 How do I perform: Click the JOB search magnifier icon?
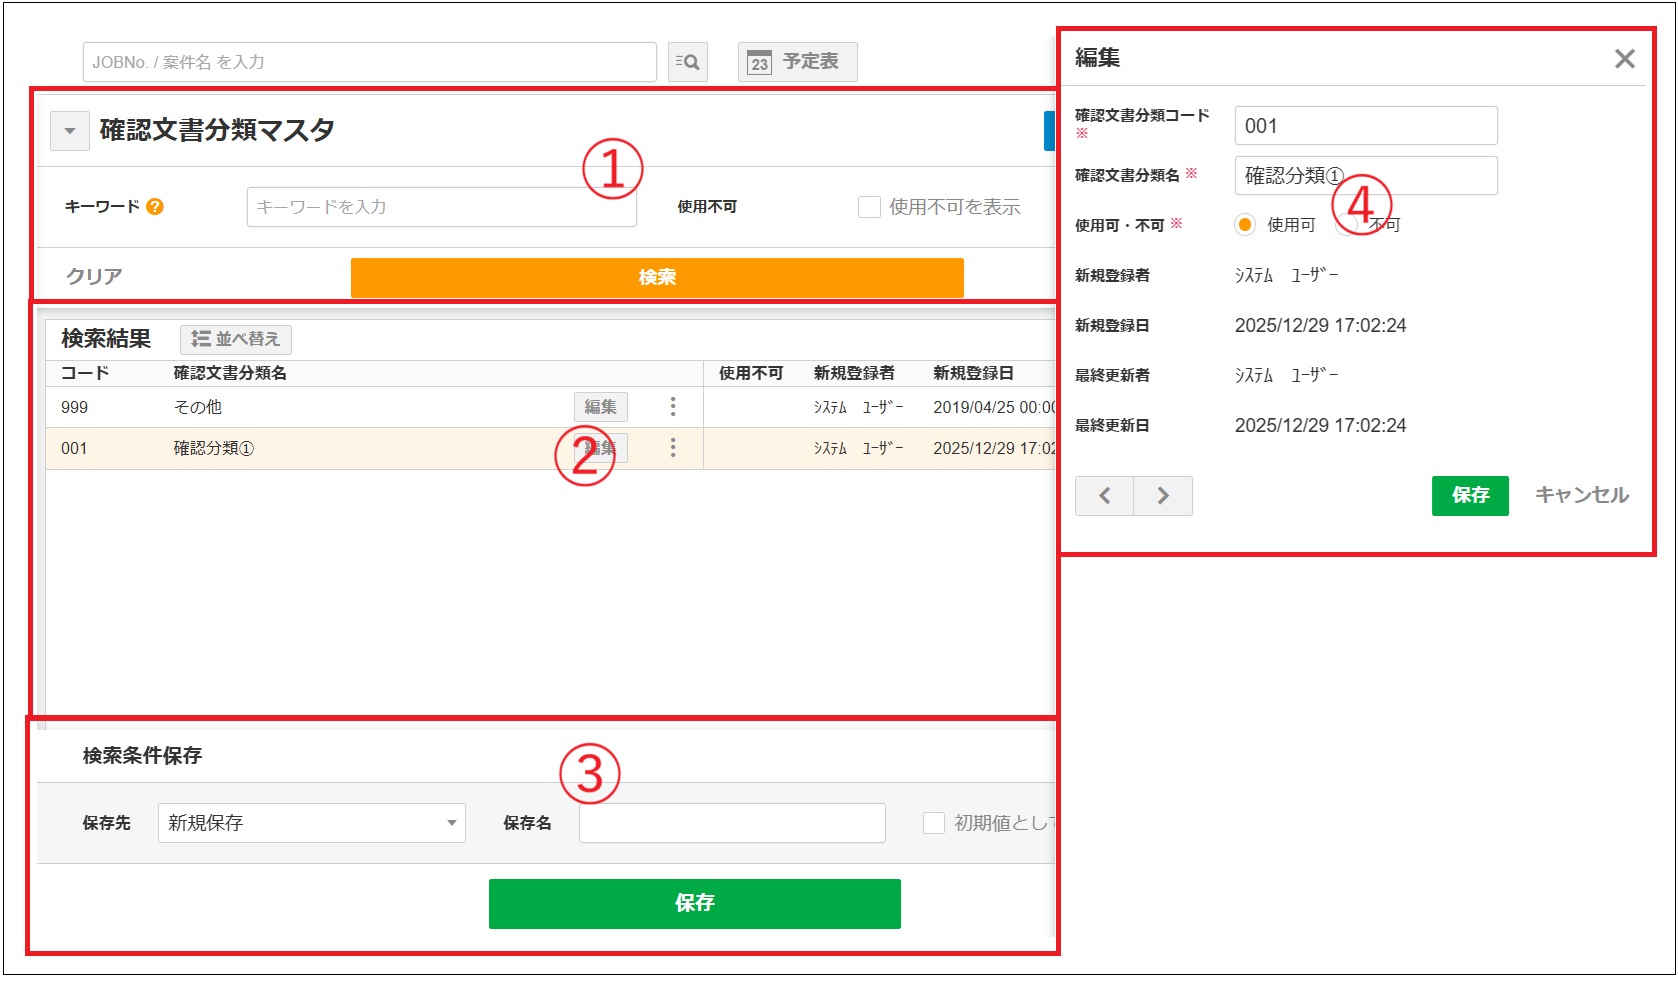688,62
